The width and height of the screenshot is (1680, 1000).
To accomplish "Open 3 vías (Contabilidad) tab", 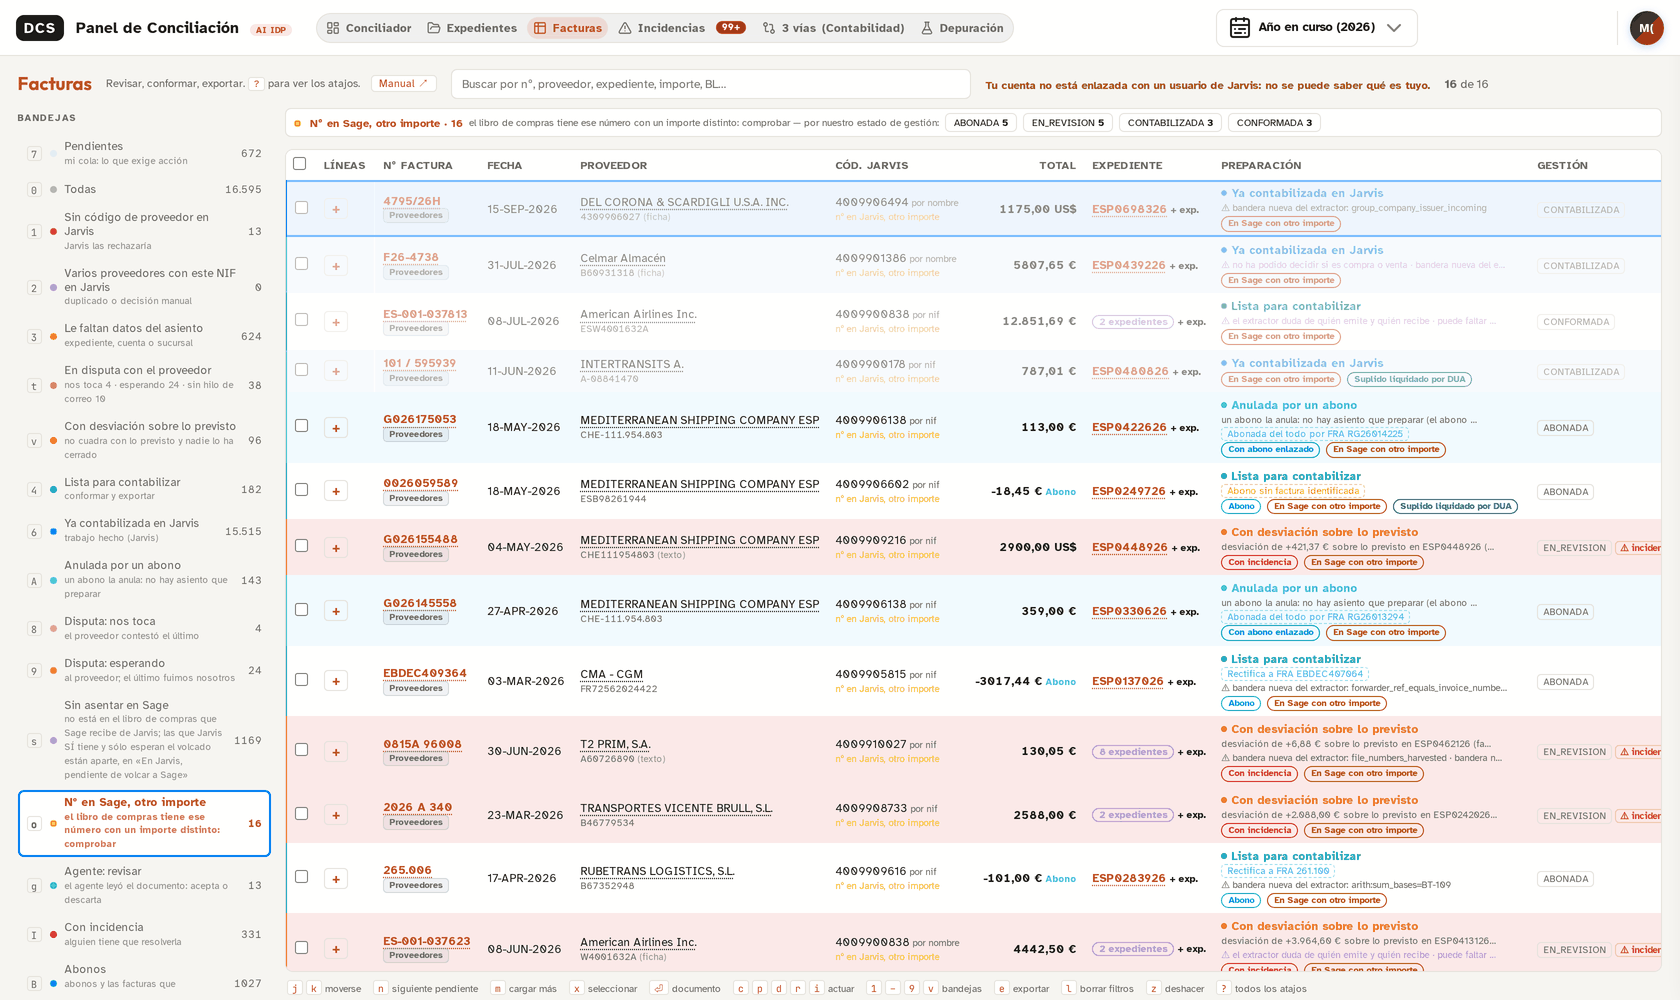I will pyautogui.click(x=833, y=28).
